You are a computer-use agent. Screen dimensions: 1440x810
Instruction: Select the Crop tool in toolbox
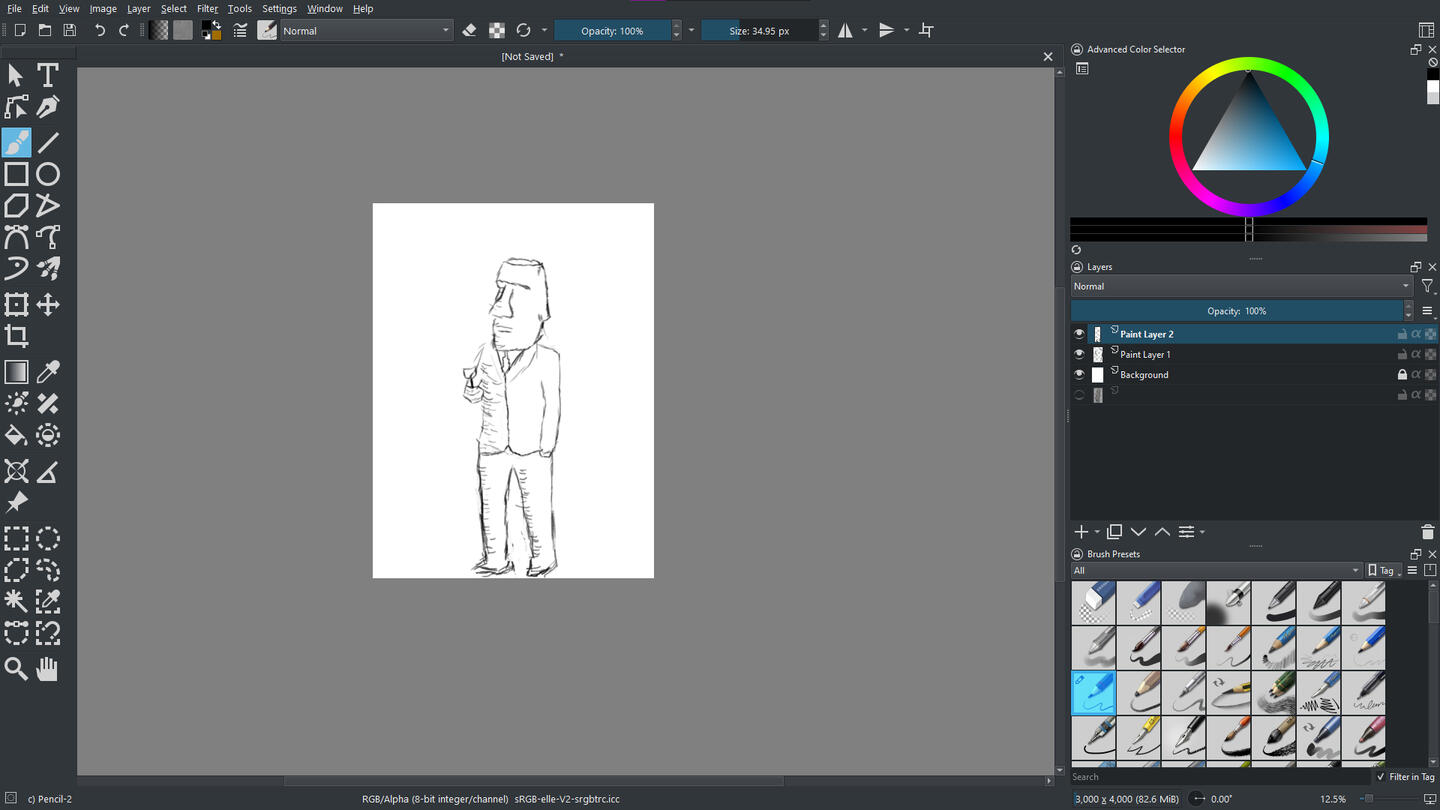[x=16, y=336]
